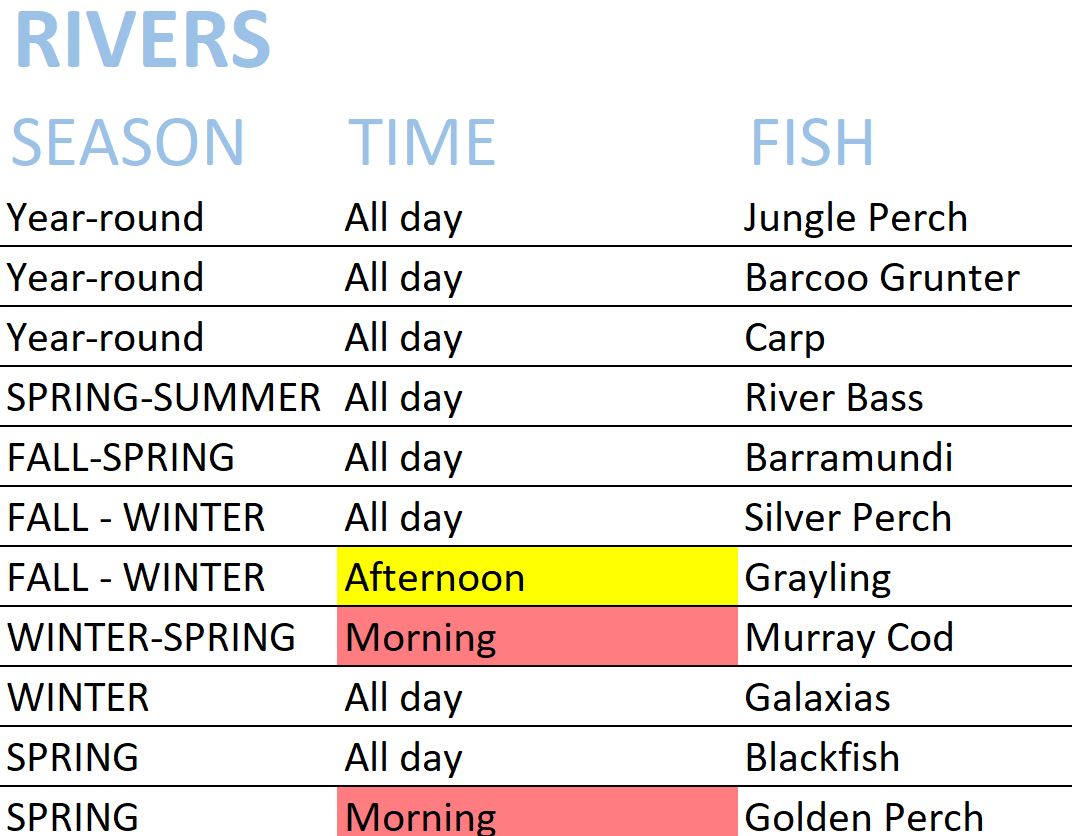Select the Barcoo Grunter cell
Viewport: 1072px width, 836px height.
click(881, 278)
